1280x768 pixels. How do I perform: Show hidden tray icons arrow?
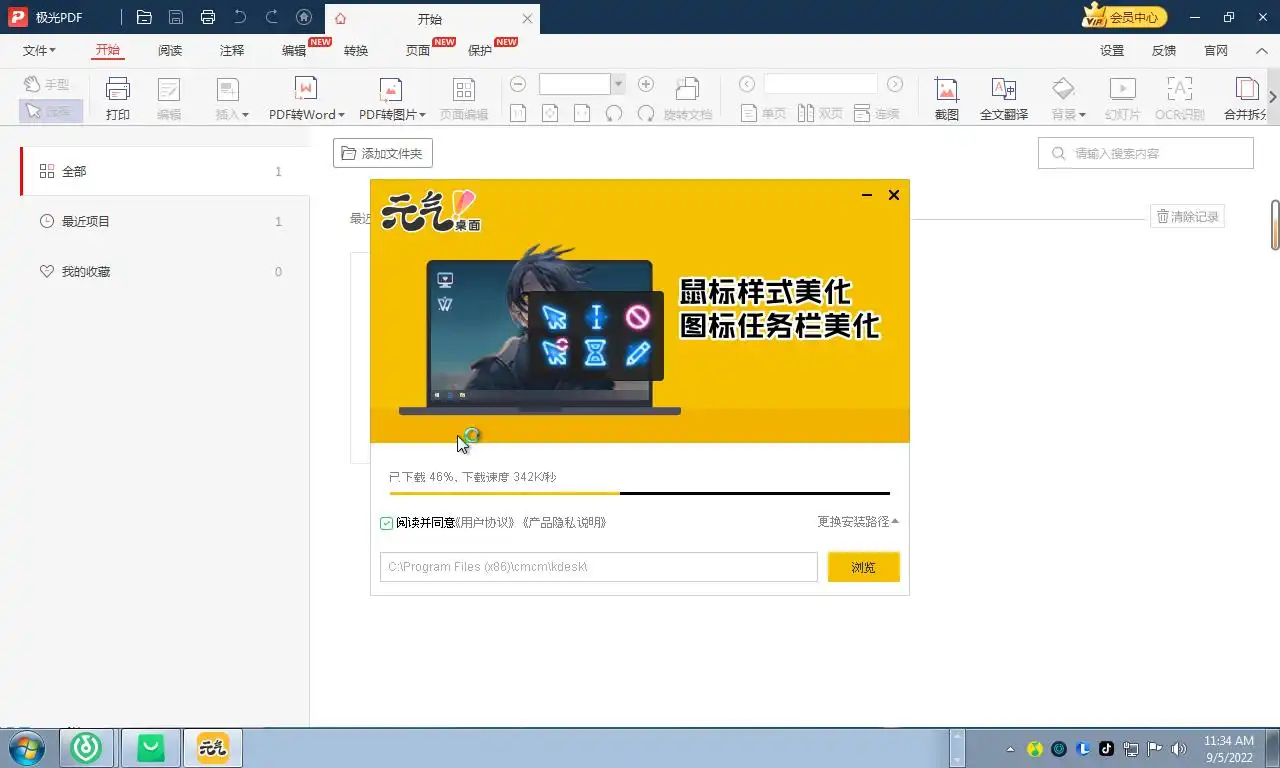click(x=1010, y=748)
